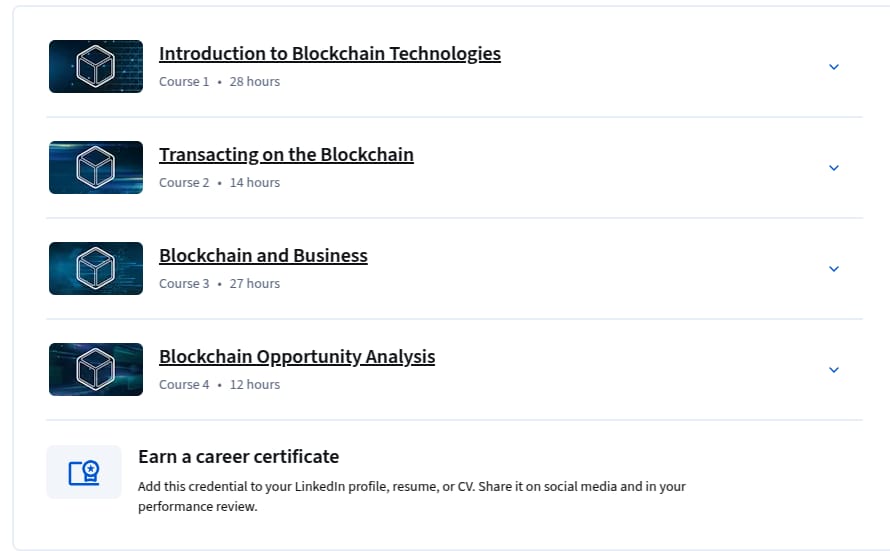The height and width of the screenshot is (551, 890).
Task: Click the Introduction to Blockchain Technologies cube thumbnail
Action: pos(96,66)
